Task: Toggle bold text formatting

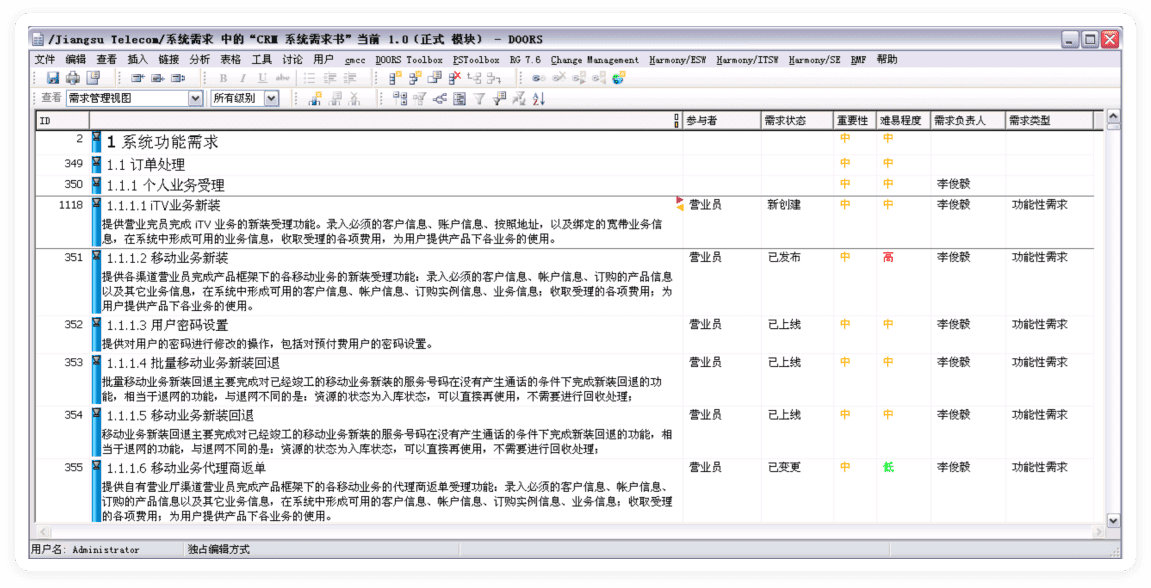Action: tap(223, 77)
